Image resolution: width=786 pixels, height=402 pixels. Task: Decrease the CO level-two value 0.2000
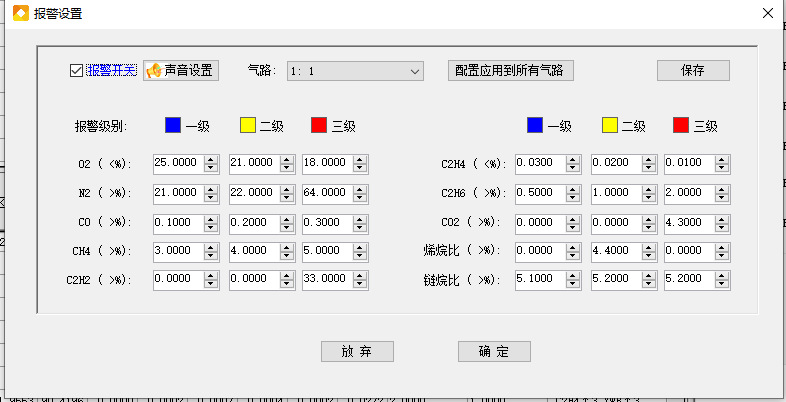(x=287, y=229)
